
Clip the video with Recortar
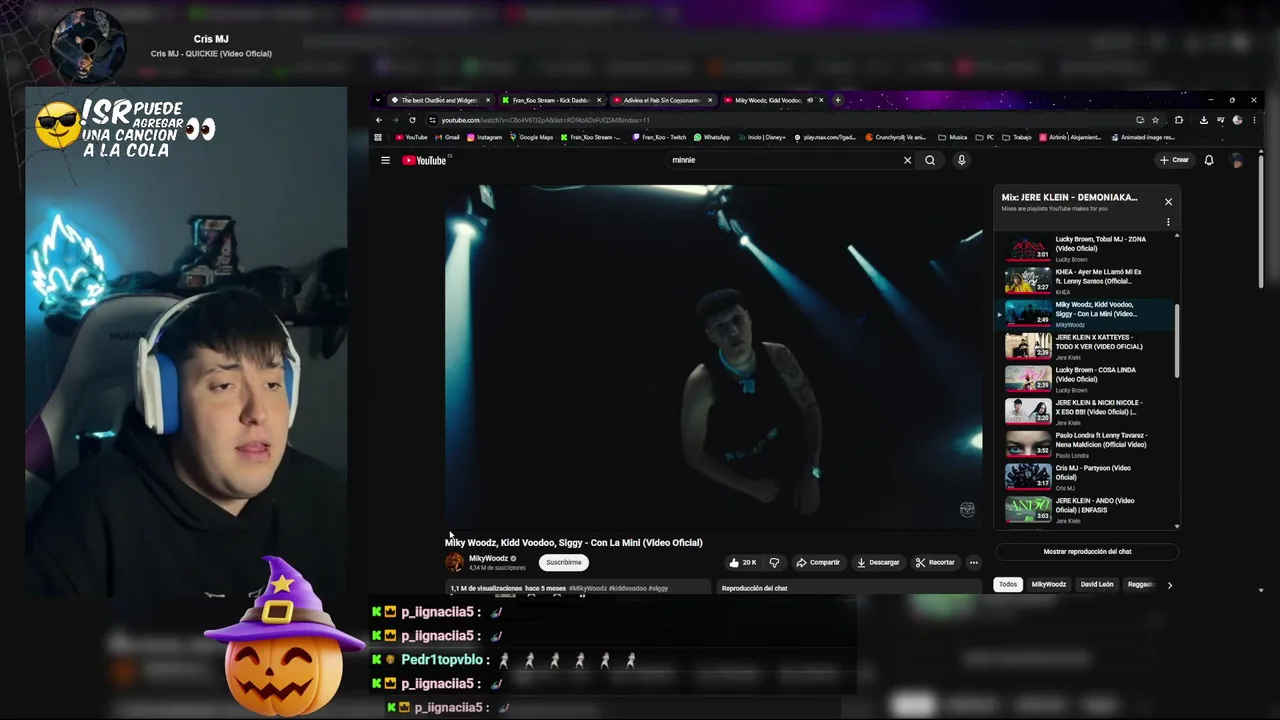coord(935,562)
